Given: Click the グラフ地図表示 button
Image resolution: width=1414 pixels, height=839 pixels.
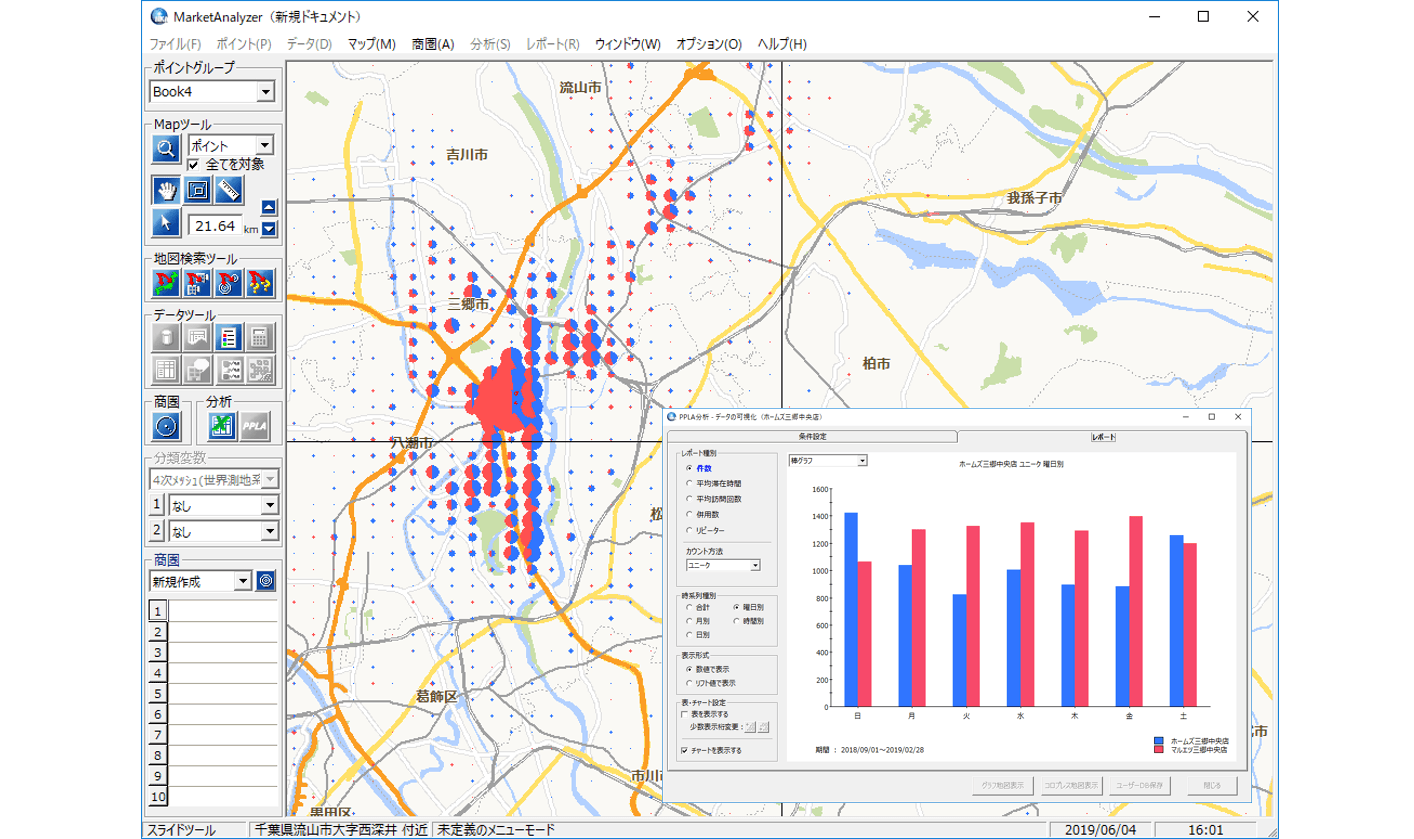Looking at the screenshot, I should coord(1004,786).
